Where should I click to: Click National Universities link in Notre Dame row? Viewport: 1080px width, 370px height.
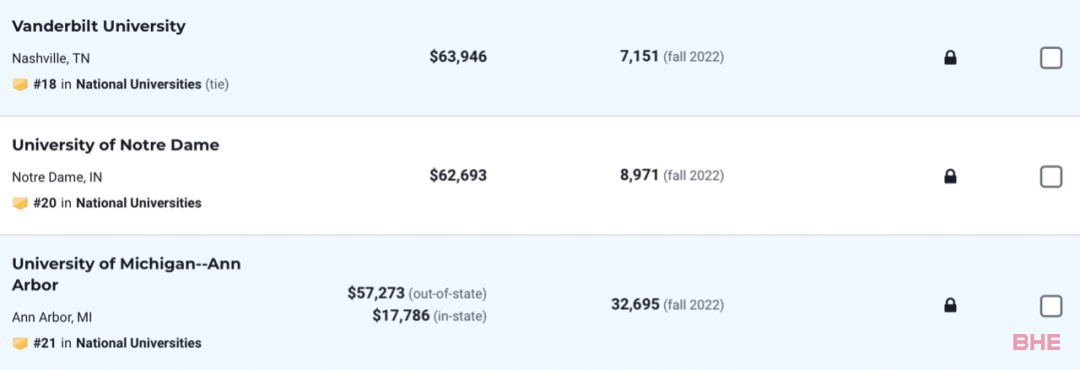tap(138, 203)
